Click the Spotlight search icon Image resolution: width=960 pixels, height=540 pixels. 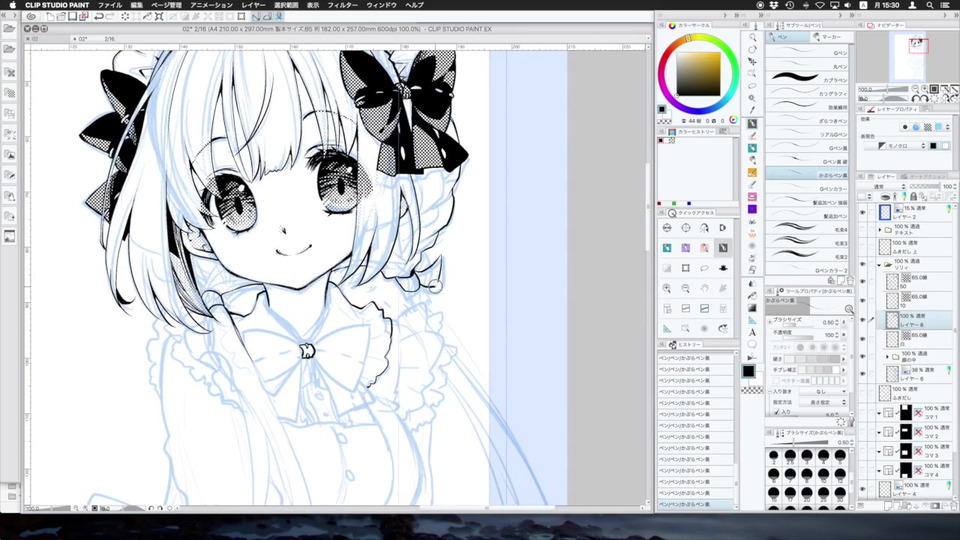(x=929, y=5)
